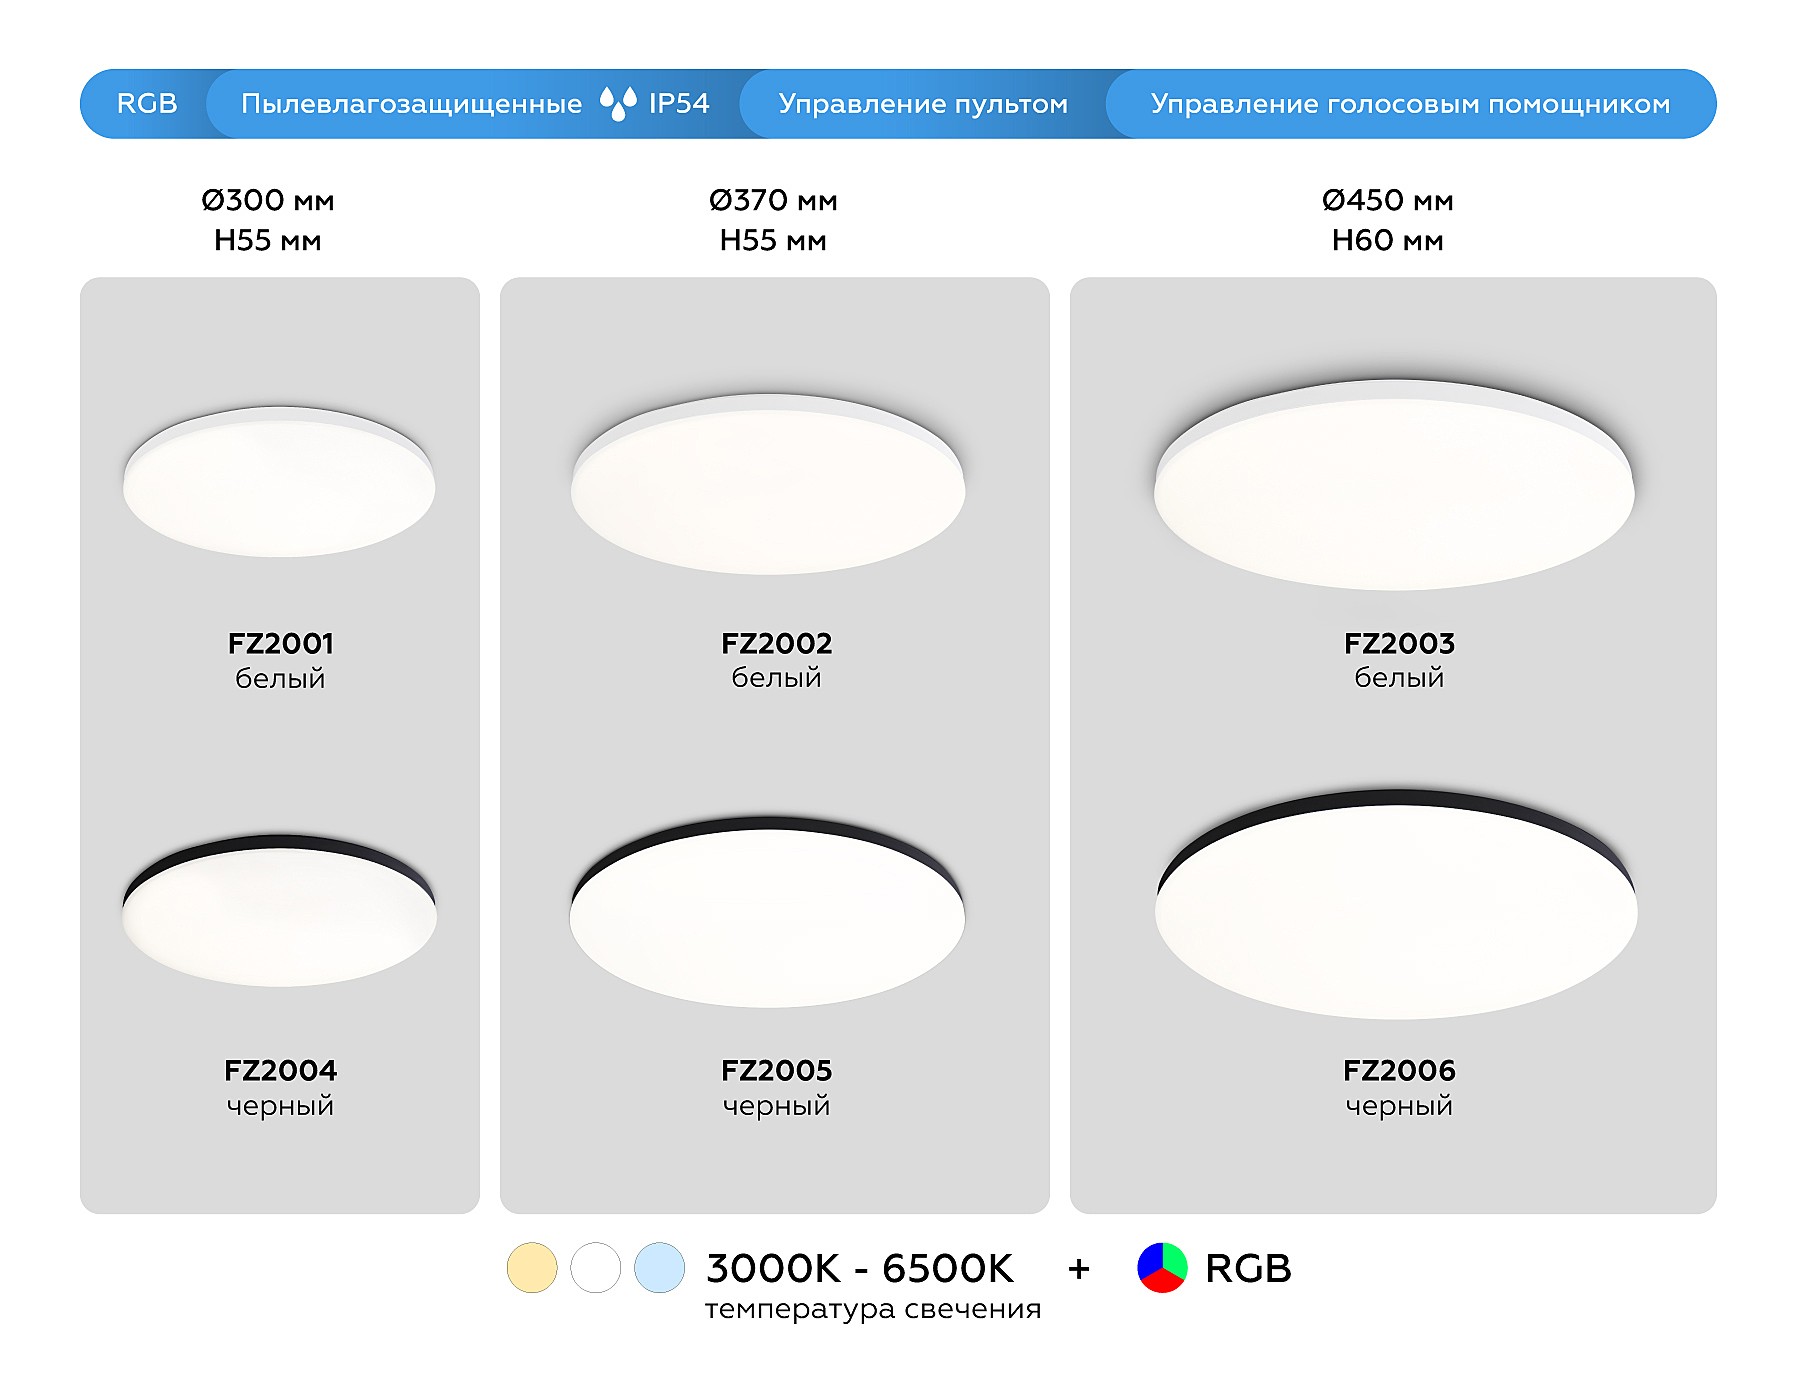Select the cool blue color temperature swatch
This screenshot has height=1400, width=1800.
pyautogui.click(x=660, y=1268)
